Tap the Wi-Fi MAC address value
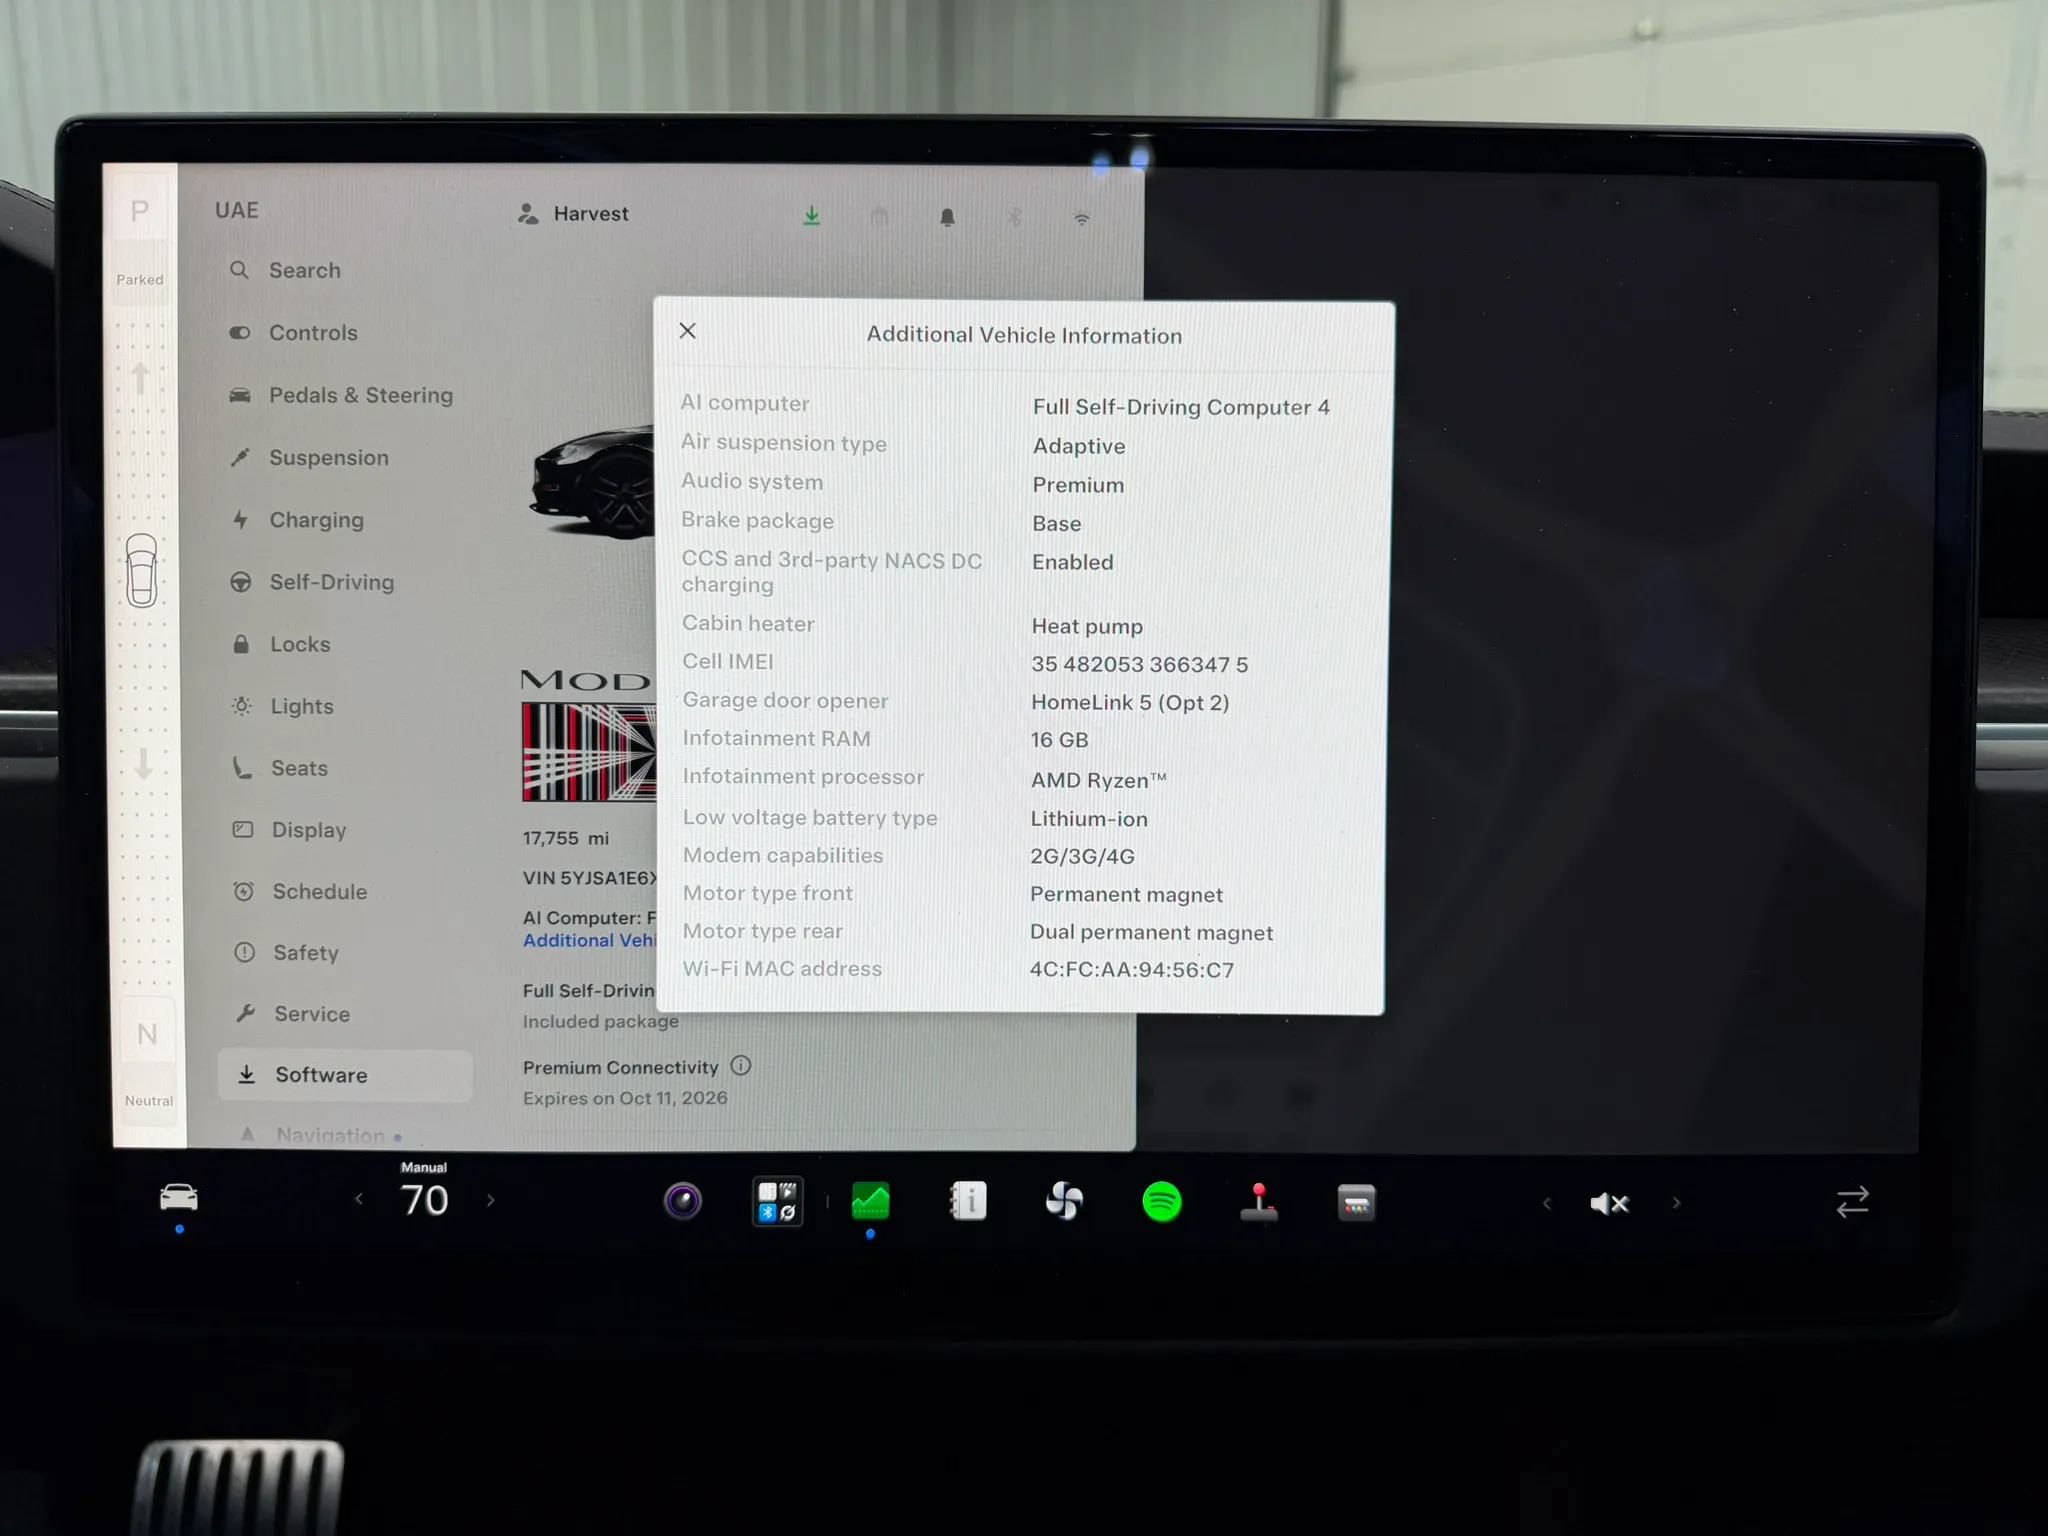Viewport: 2048px width, 1536px height. [1131, 969]
